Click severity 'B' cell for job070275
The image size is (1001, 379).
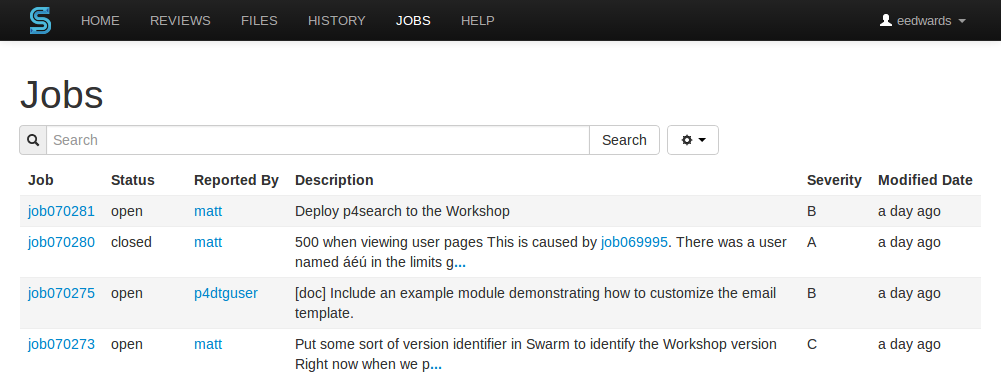coord(811,294)
